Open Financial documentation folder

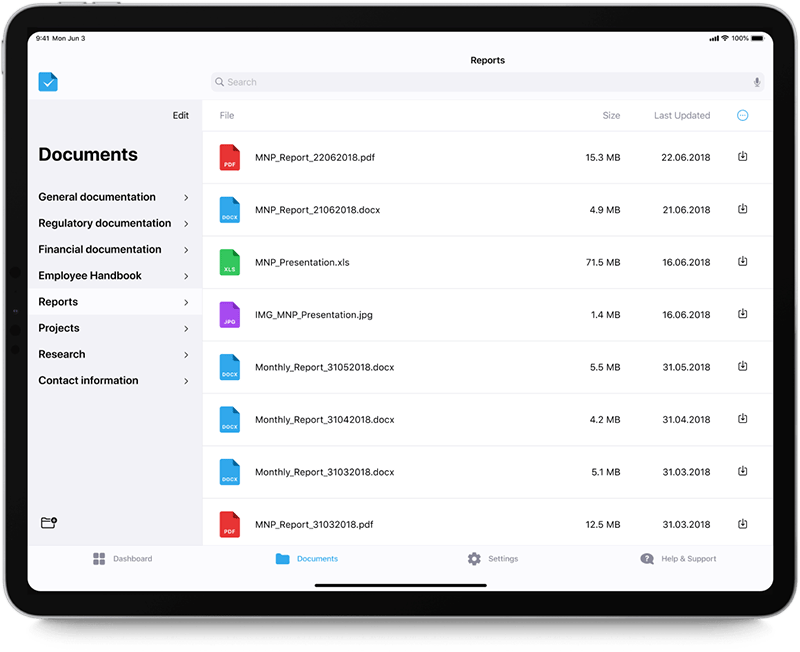pos(114,249)
